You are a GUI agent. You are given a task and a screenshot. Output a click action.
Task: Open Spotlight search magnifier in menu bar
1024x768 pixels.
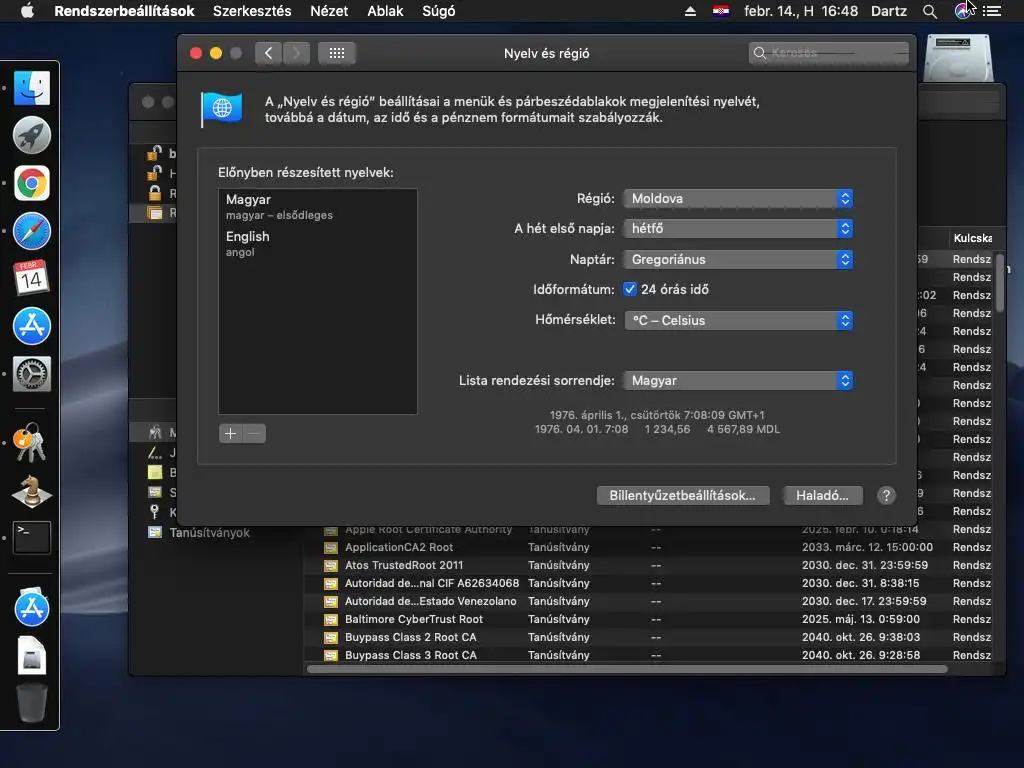tap(930, 11)
